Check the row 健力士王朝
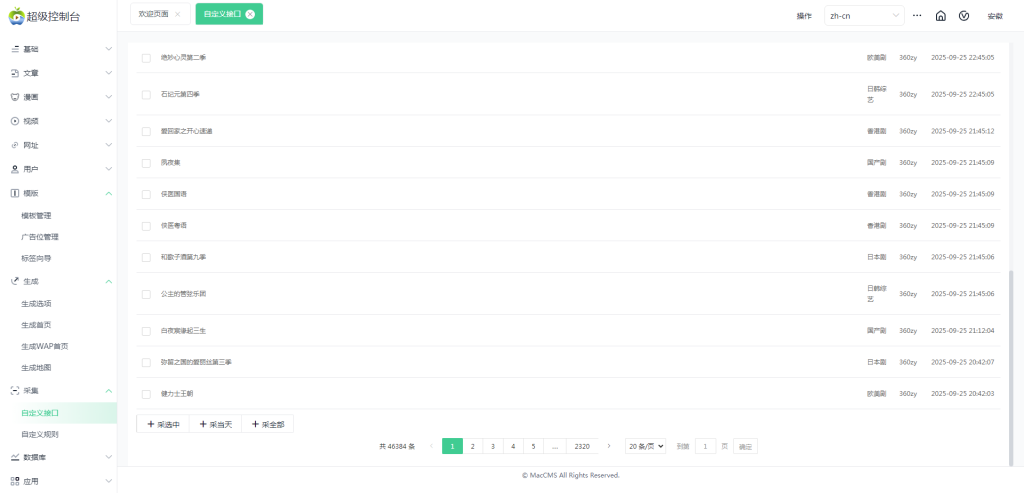This screenshot has height=493, width=1024. tap(146, 394)
